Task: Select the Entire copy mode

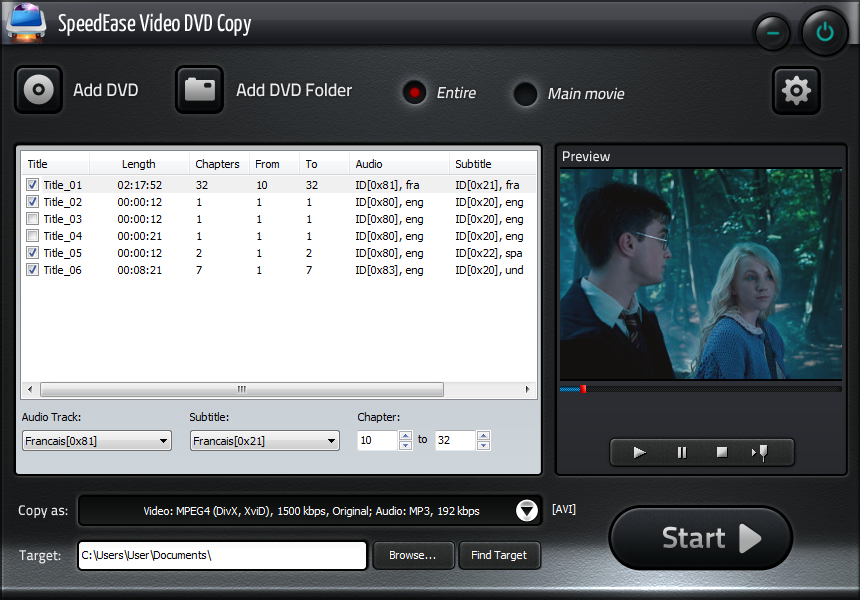Action: click(x=414, y=93)
